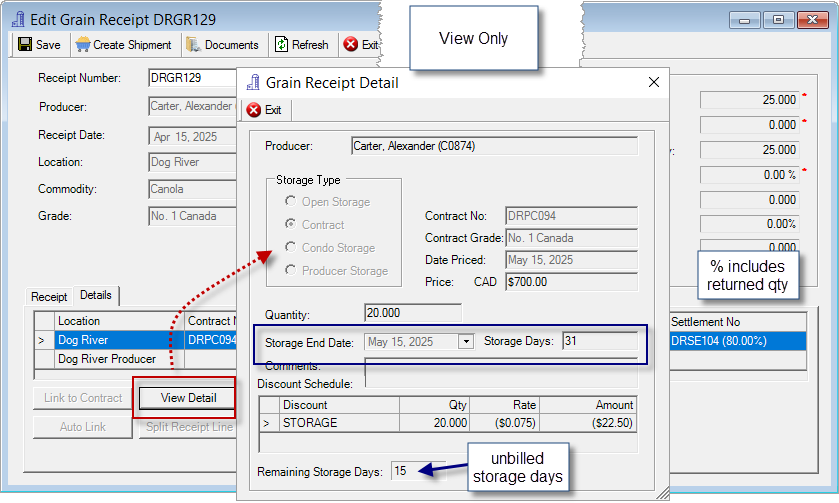Click the Storage Days field 31
The height and width of the screenshot is (503, 839).
600,341
